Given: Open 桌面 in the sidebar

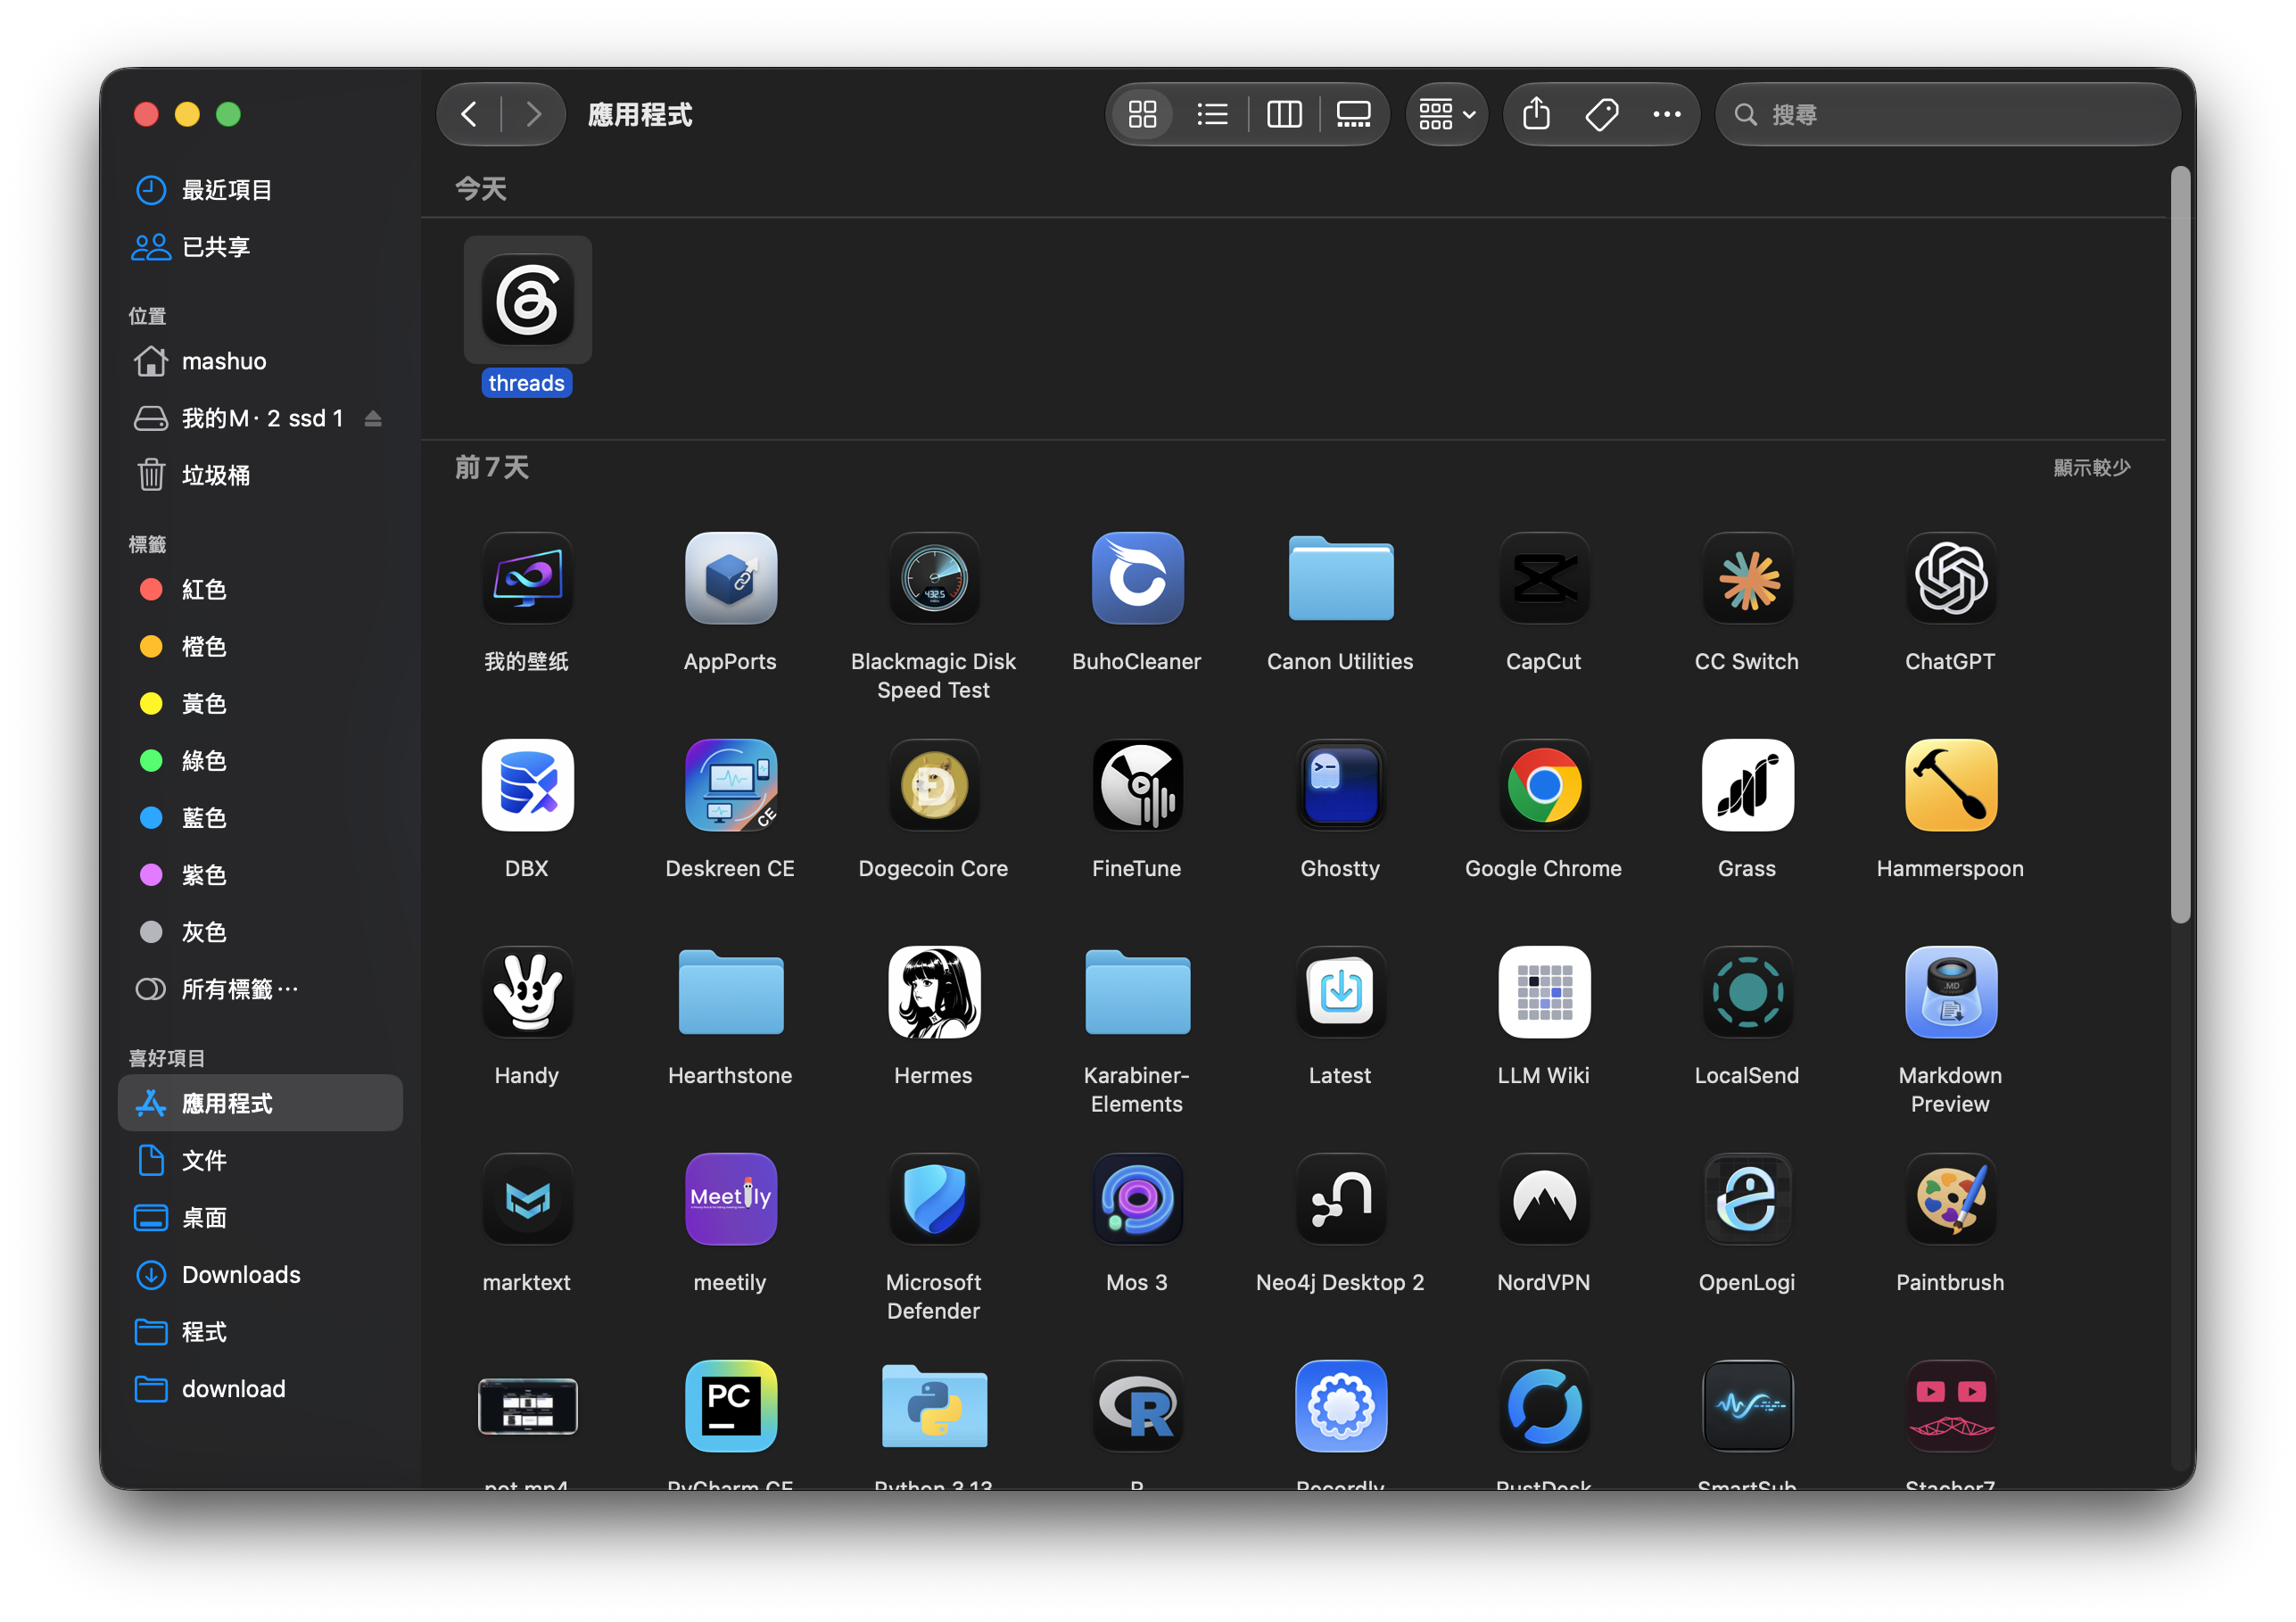Looking at the screenshot, I should [x=260, y=1217].
